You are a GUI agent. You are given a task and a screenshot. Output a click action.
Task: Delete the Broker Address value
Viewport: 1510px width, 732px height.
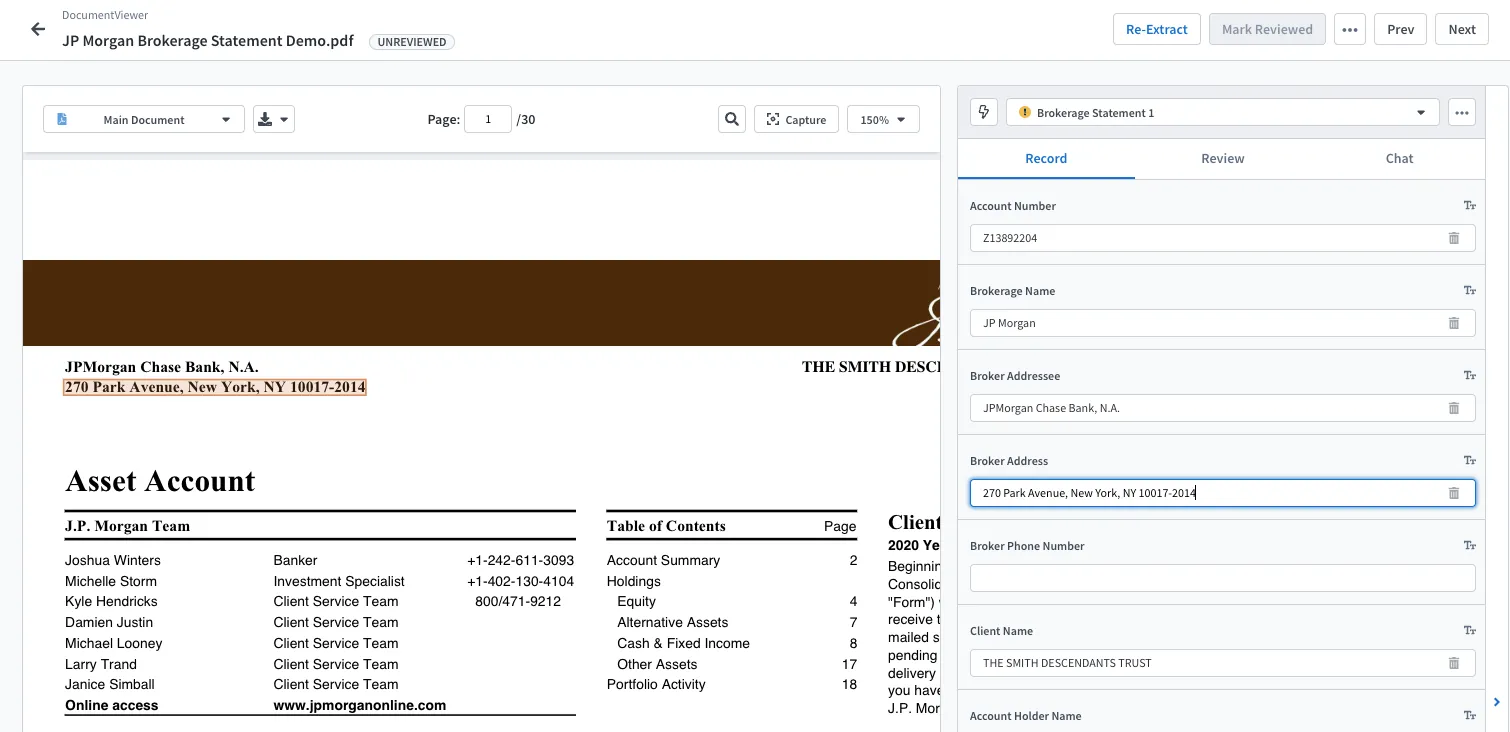tap(1454, 493)
